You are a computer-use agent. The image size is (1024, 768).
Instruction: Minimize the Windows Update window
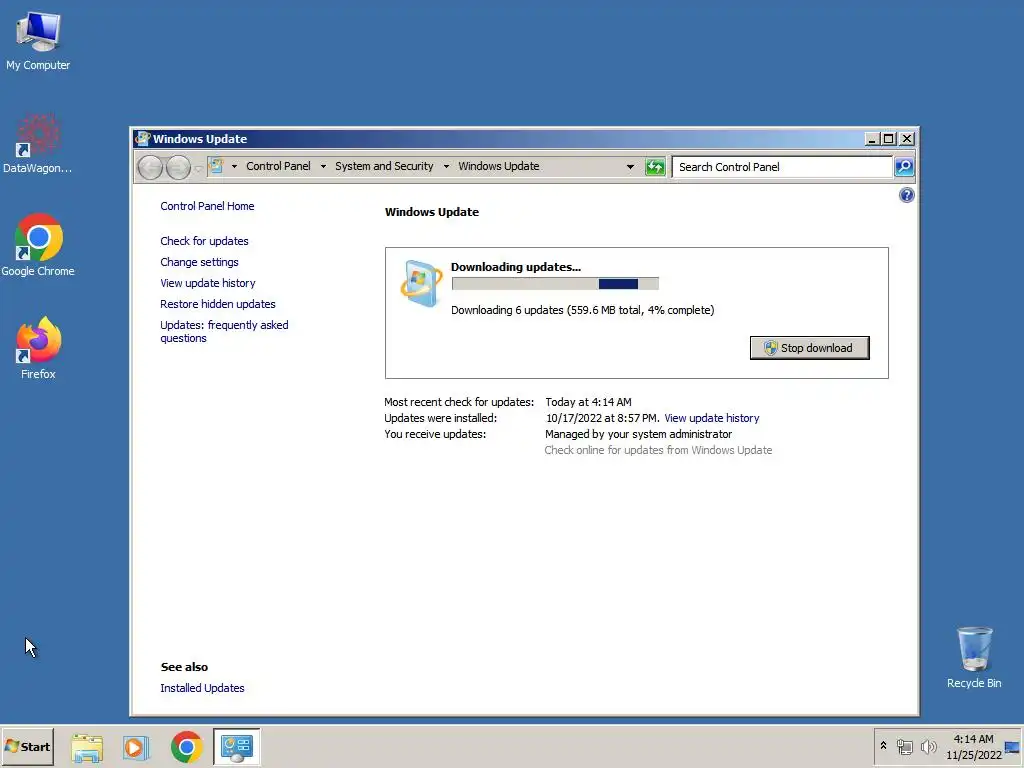coord(872,138)
